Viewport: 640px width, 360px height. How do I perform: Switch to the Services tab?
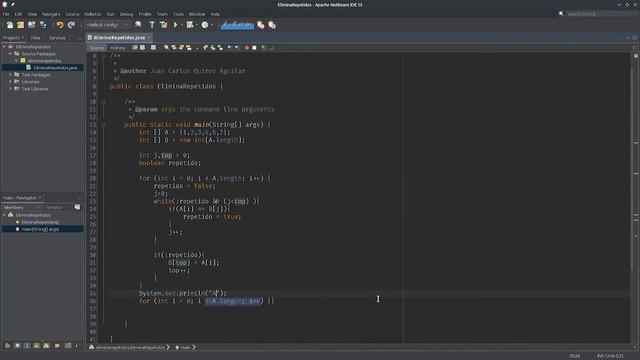click(57, 38)
